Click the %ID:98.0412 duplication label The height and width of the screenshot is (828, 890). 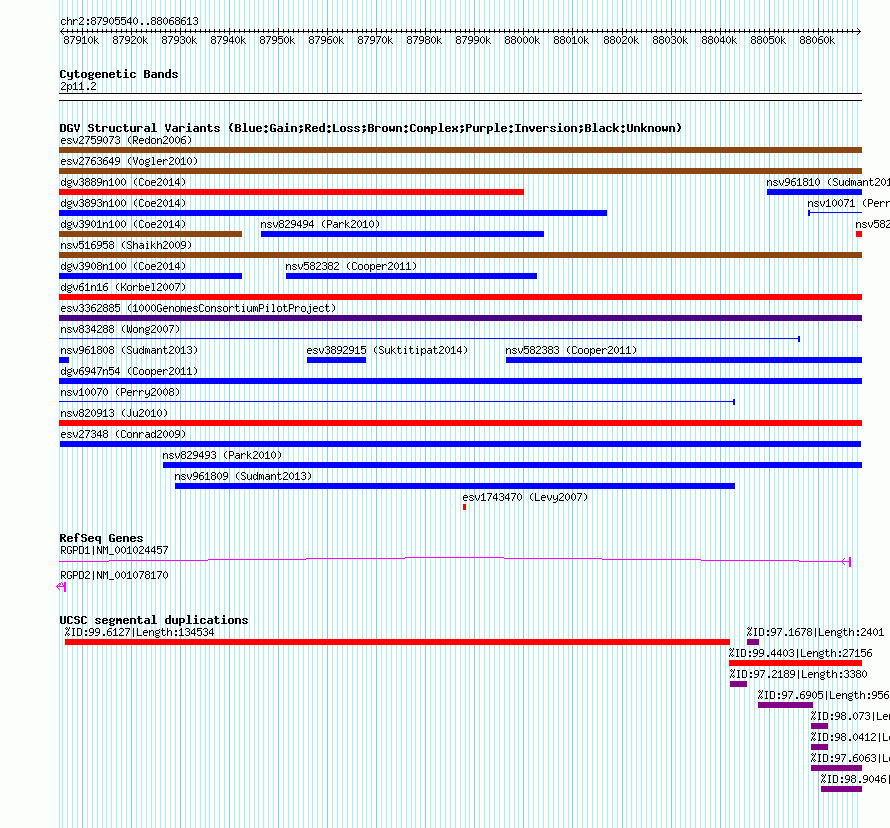pos(850,737)
